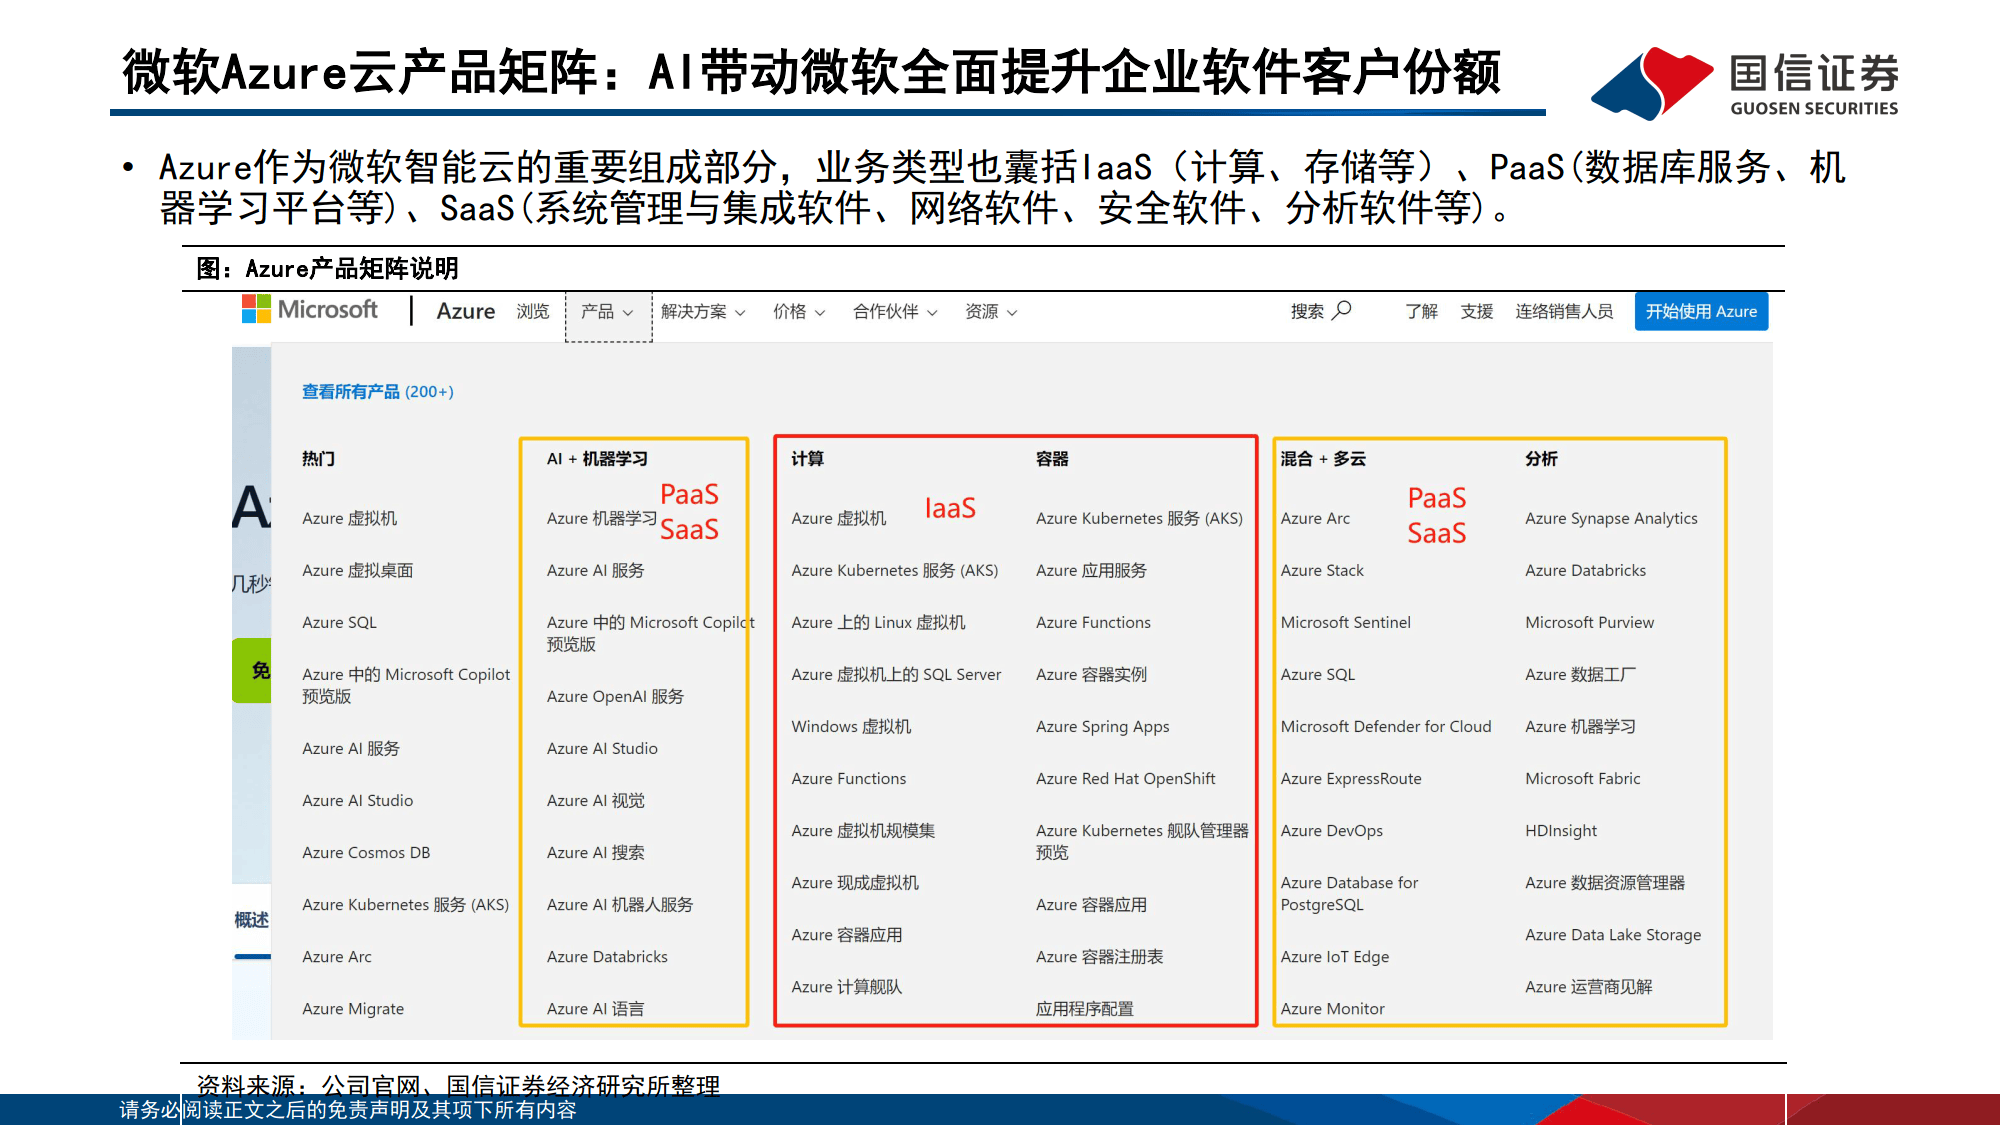Expand the 解决方案 dropdown menu

(x=703, y=312)
